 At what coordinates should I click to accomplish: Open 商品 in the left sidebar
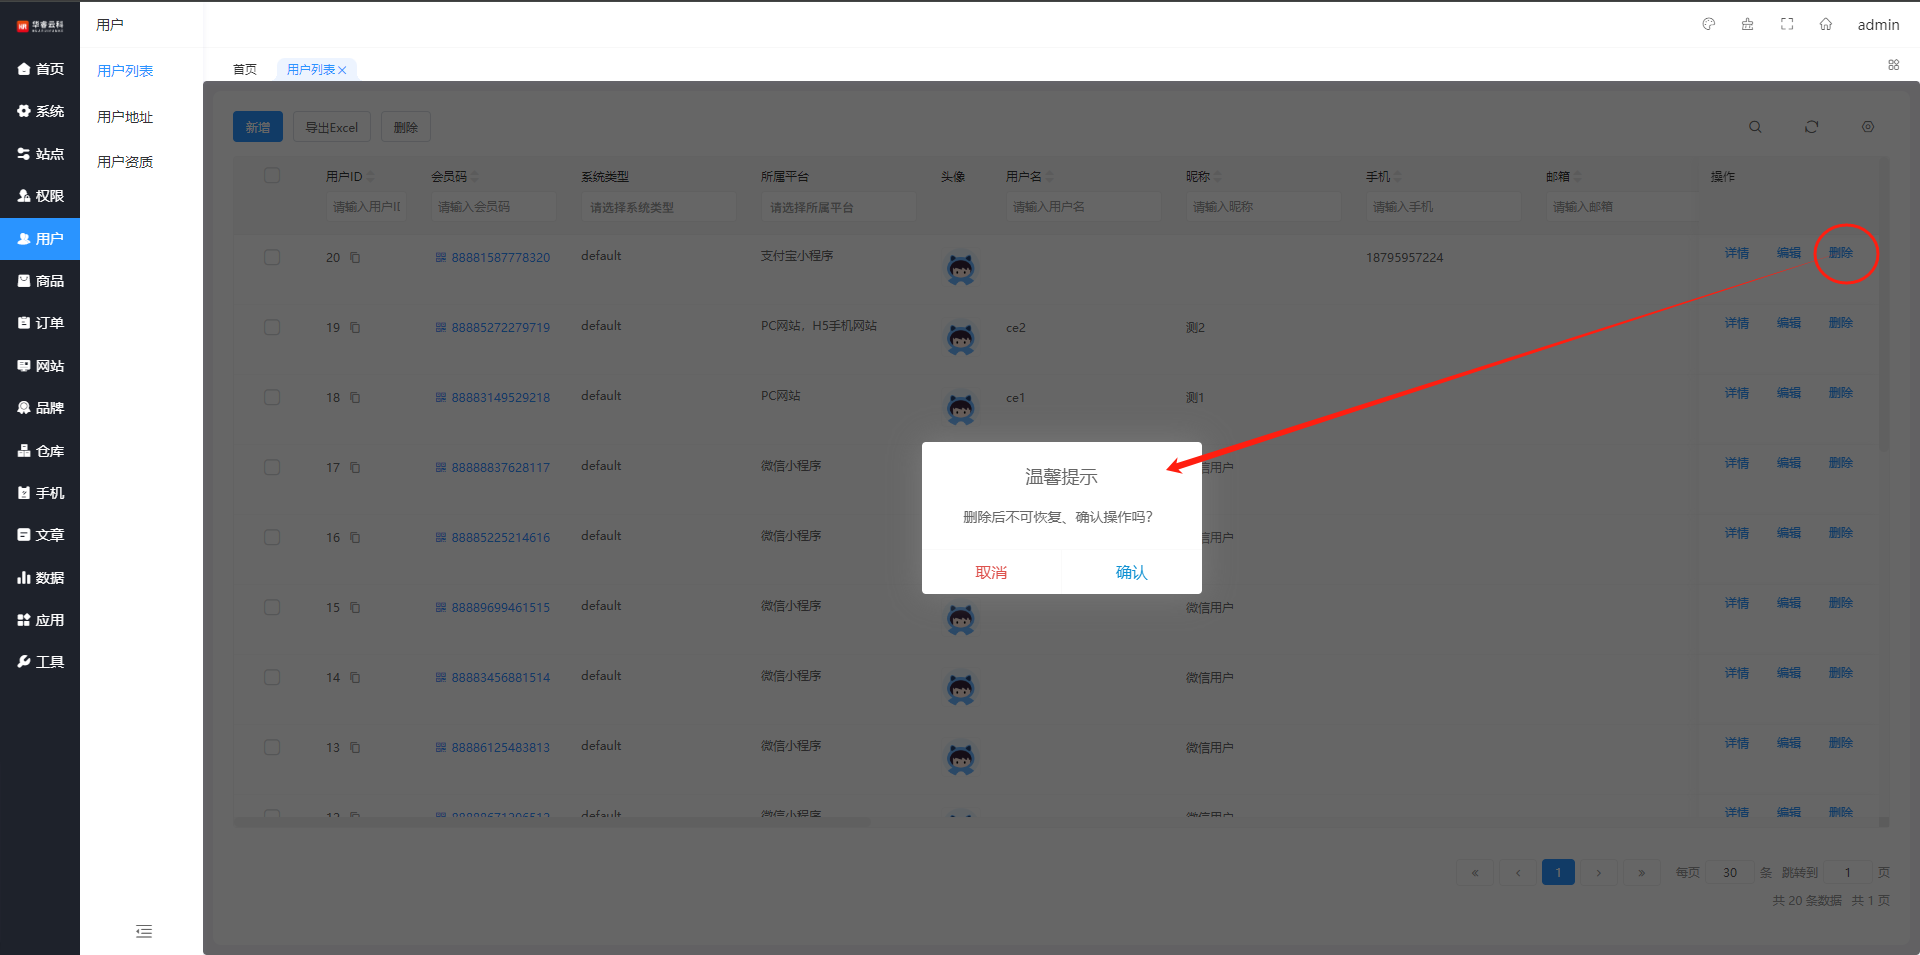pos(40,281)
